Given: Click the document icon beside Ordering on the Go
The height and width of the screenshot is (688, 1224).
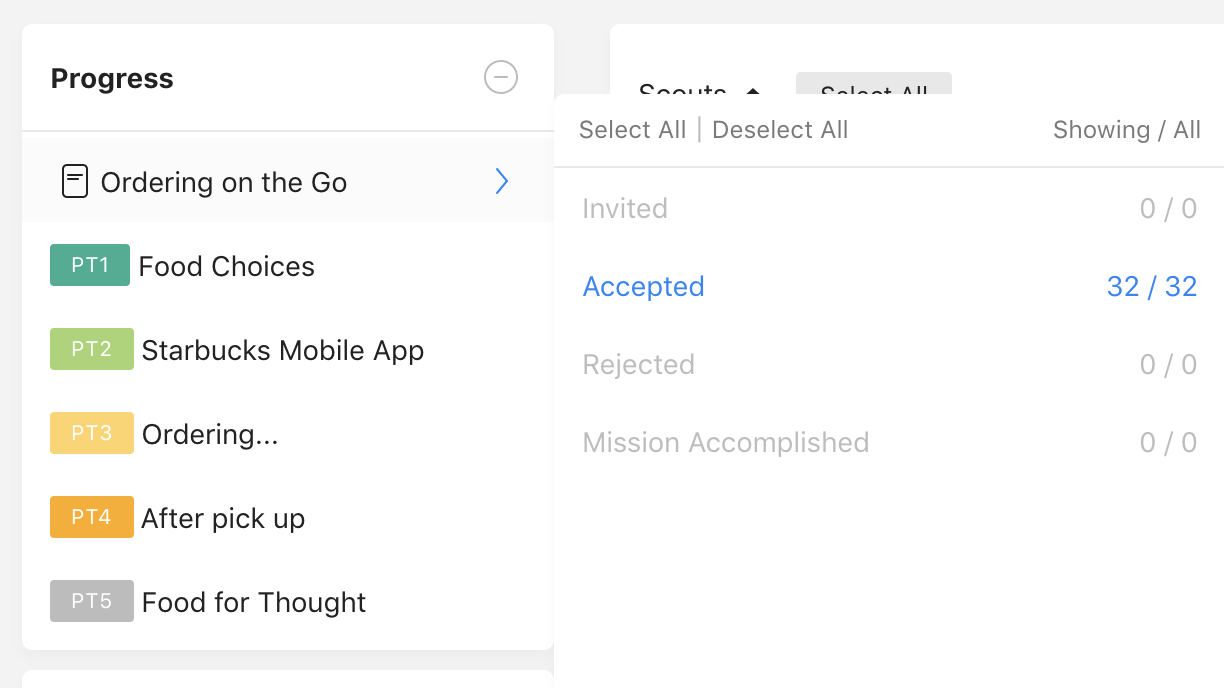Looking at the screenshot, I should pyautogui.click(x=75, y=181).
